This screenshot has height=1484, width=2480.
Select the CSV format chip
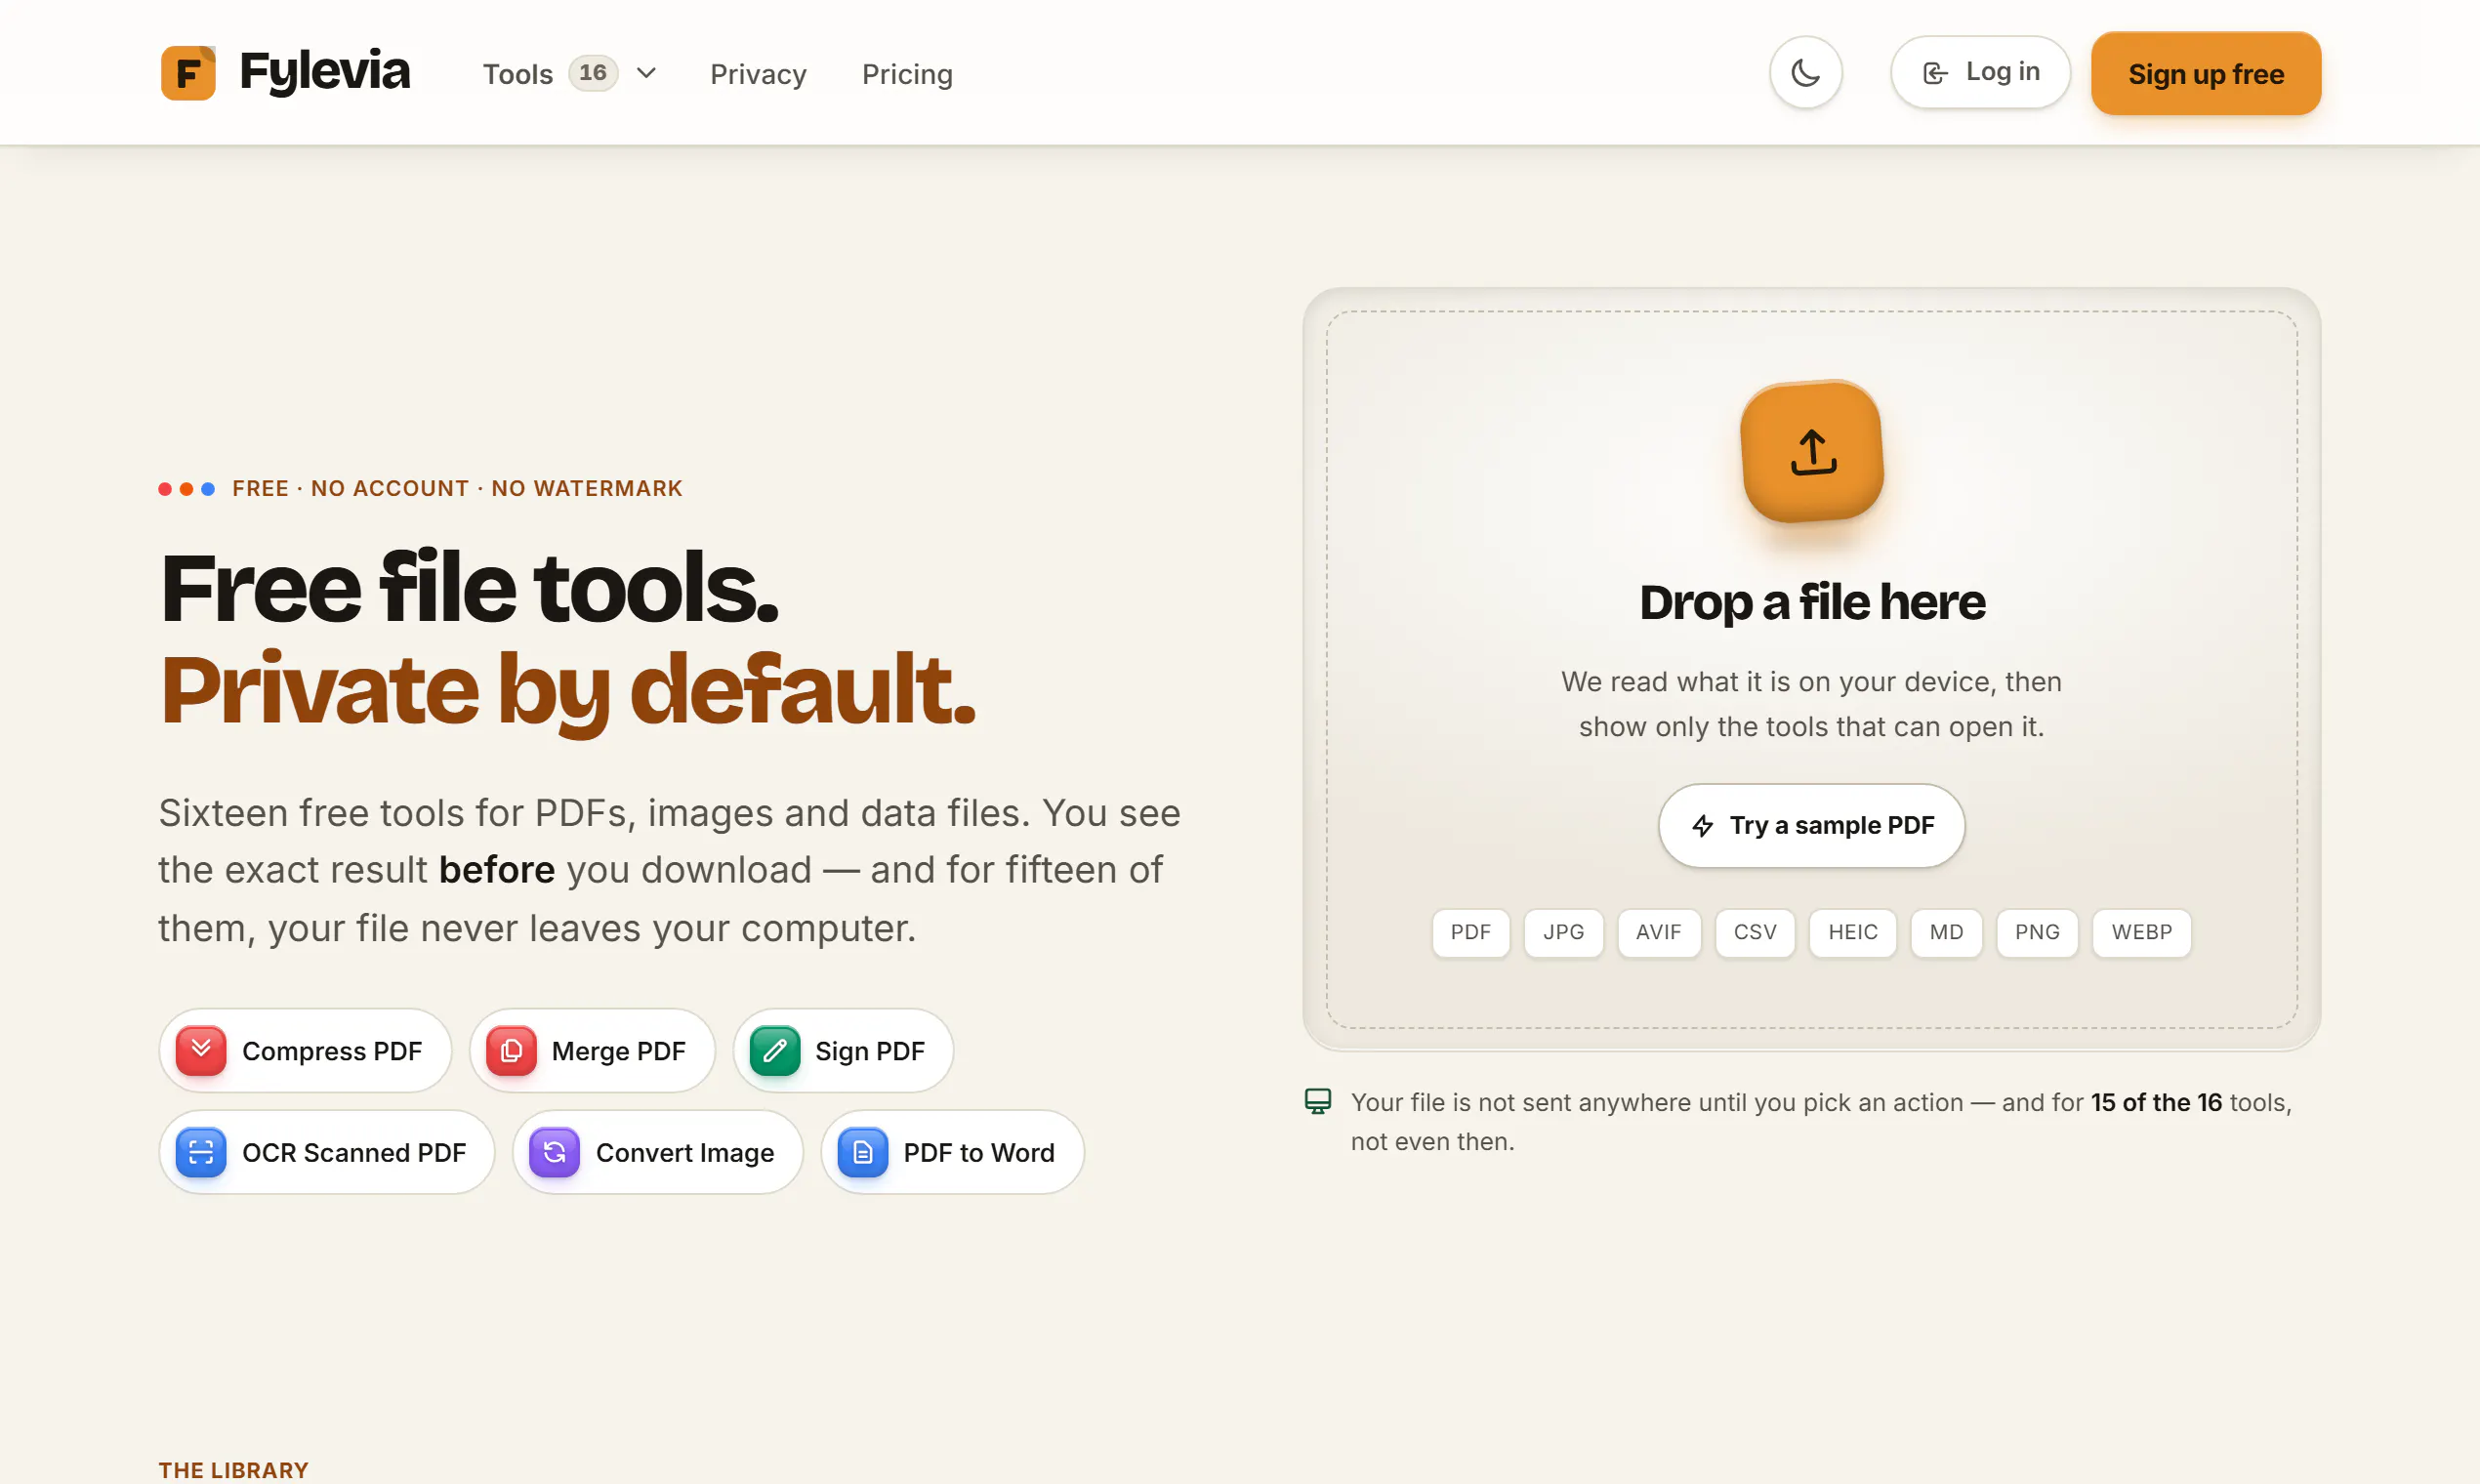(1755, 932)
